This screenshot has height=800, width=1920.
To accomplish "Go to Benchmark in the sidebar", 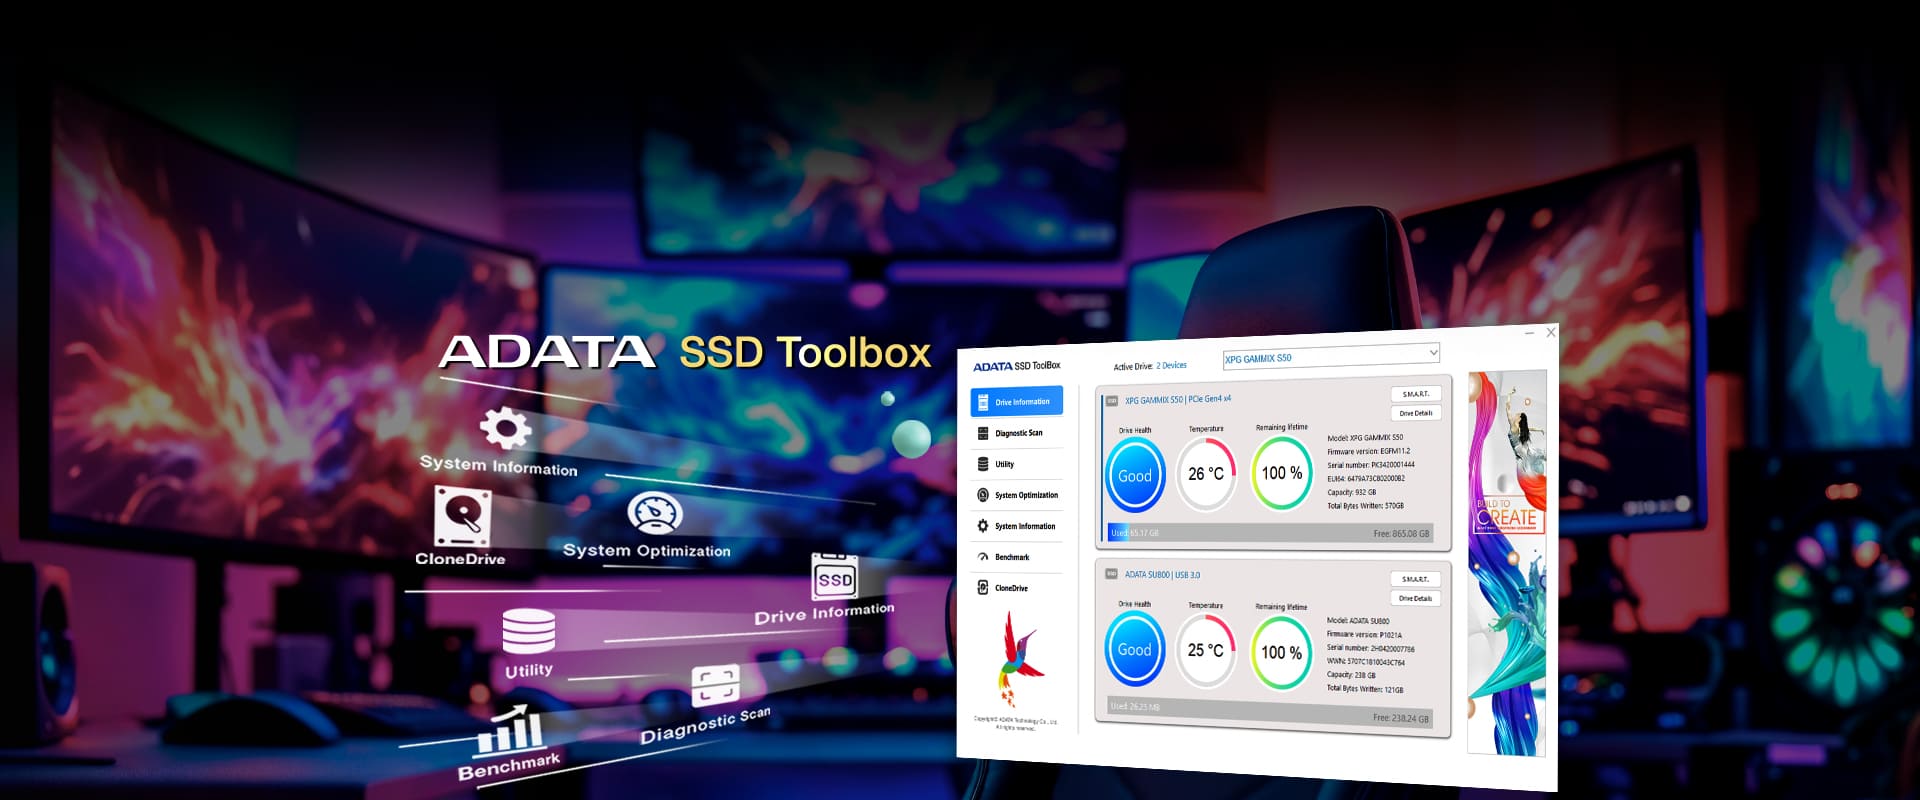I will pyautogui.click(x=1010, y=557).
